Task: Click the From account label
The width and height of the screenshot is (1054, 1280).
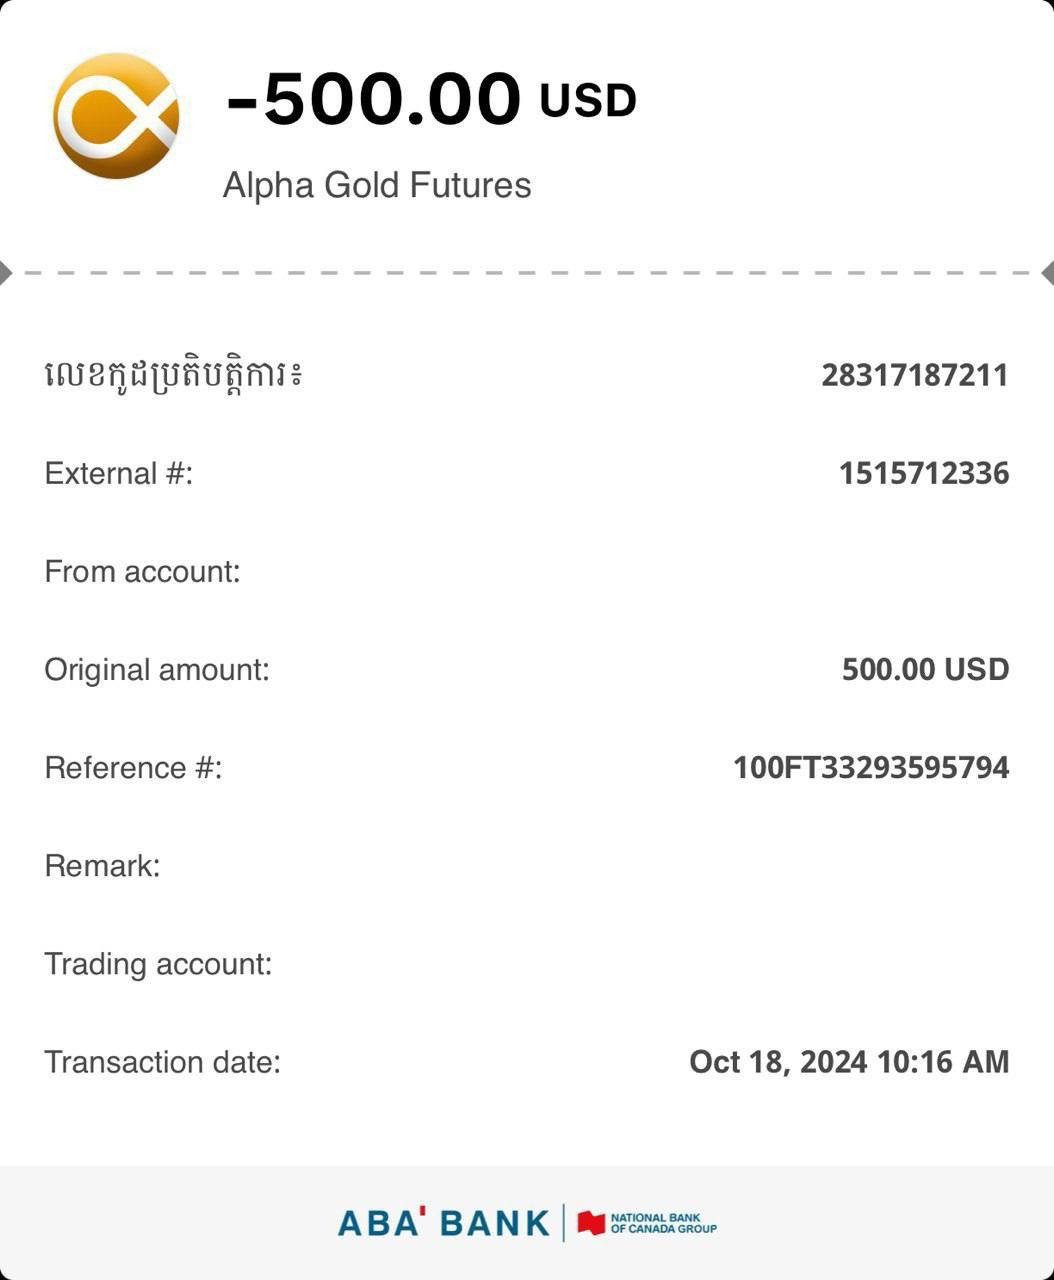Action: point(142,571)
